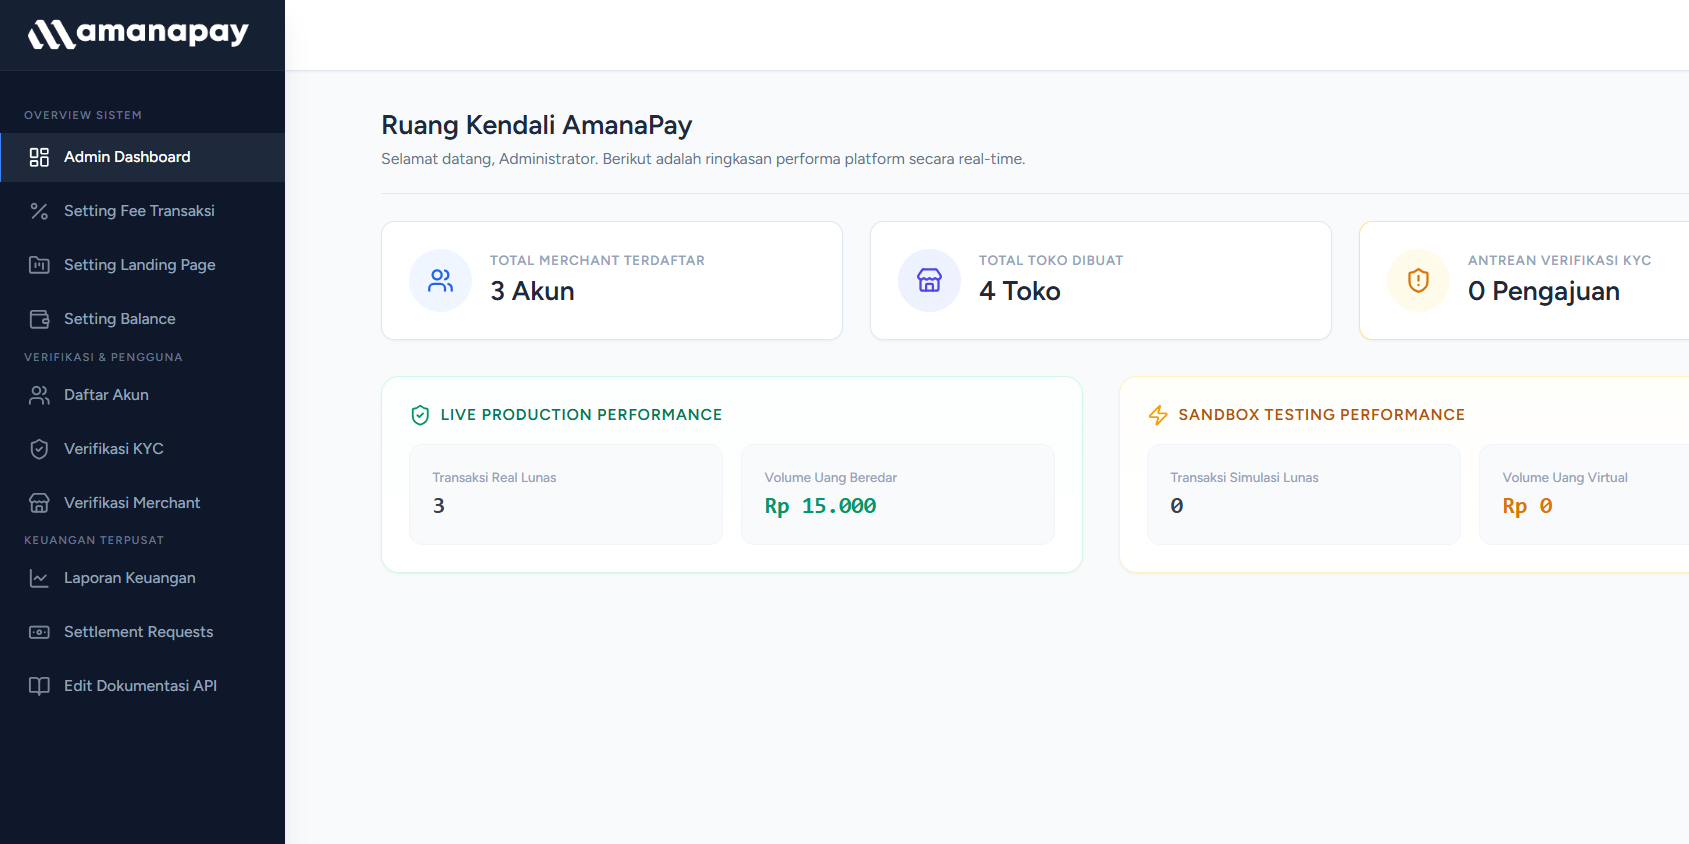Click the Antrean Verifikasi KYC card
Screen dimensions: 1689x844
1524,280
